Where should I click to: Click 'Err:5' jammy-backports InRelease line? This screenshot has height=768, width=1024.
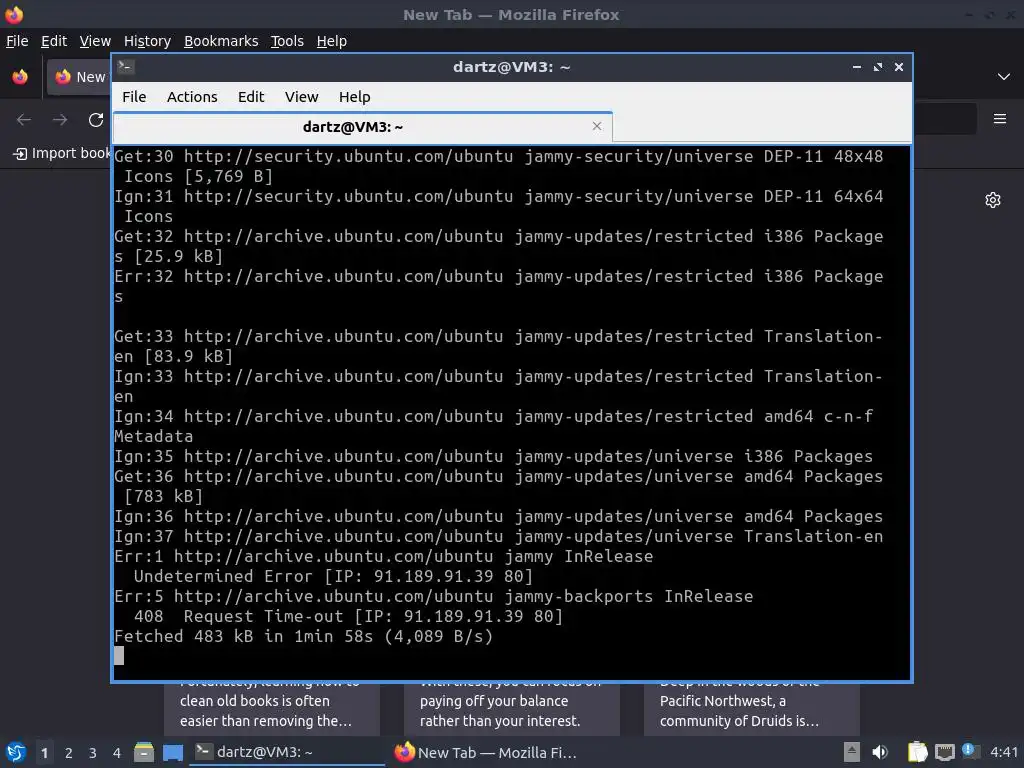coord(434,596)
